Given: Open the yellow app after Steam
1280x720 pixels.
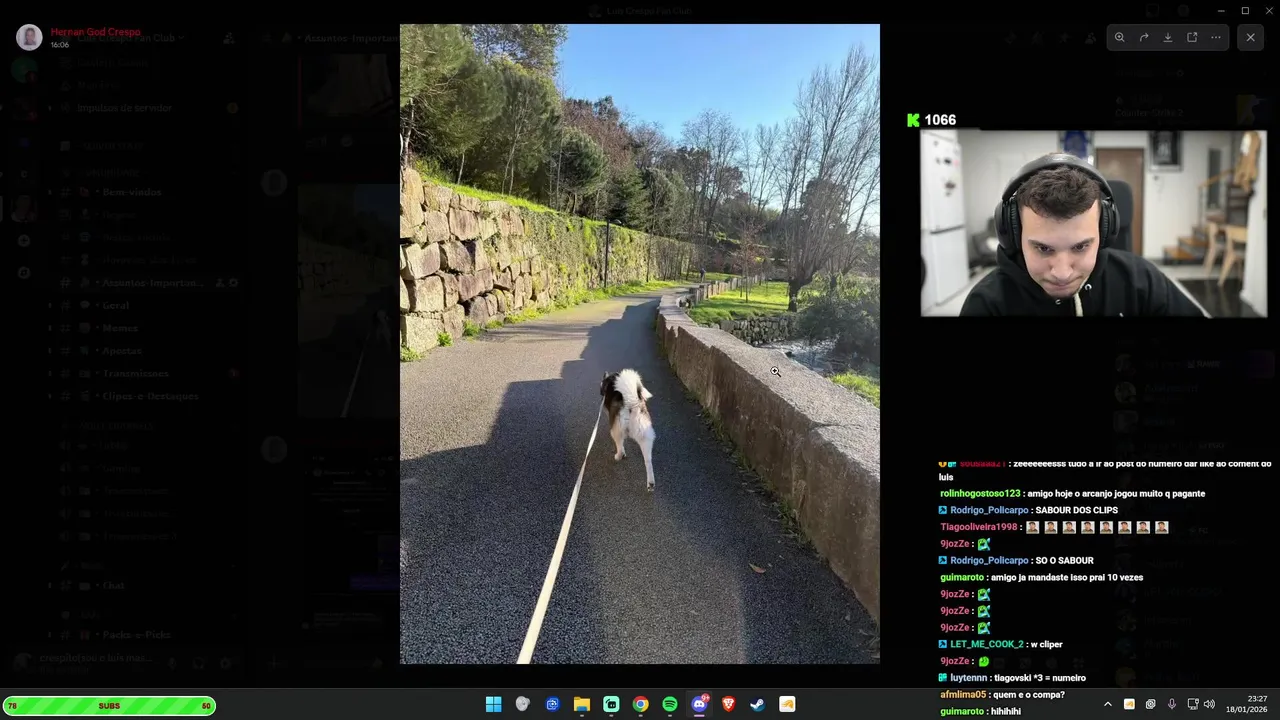Looking at the screenshot, I should [787, 705].
